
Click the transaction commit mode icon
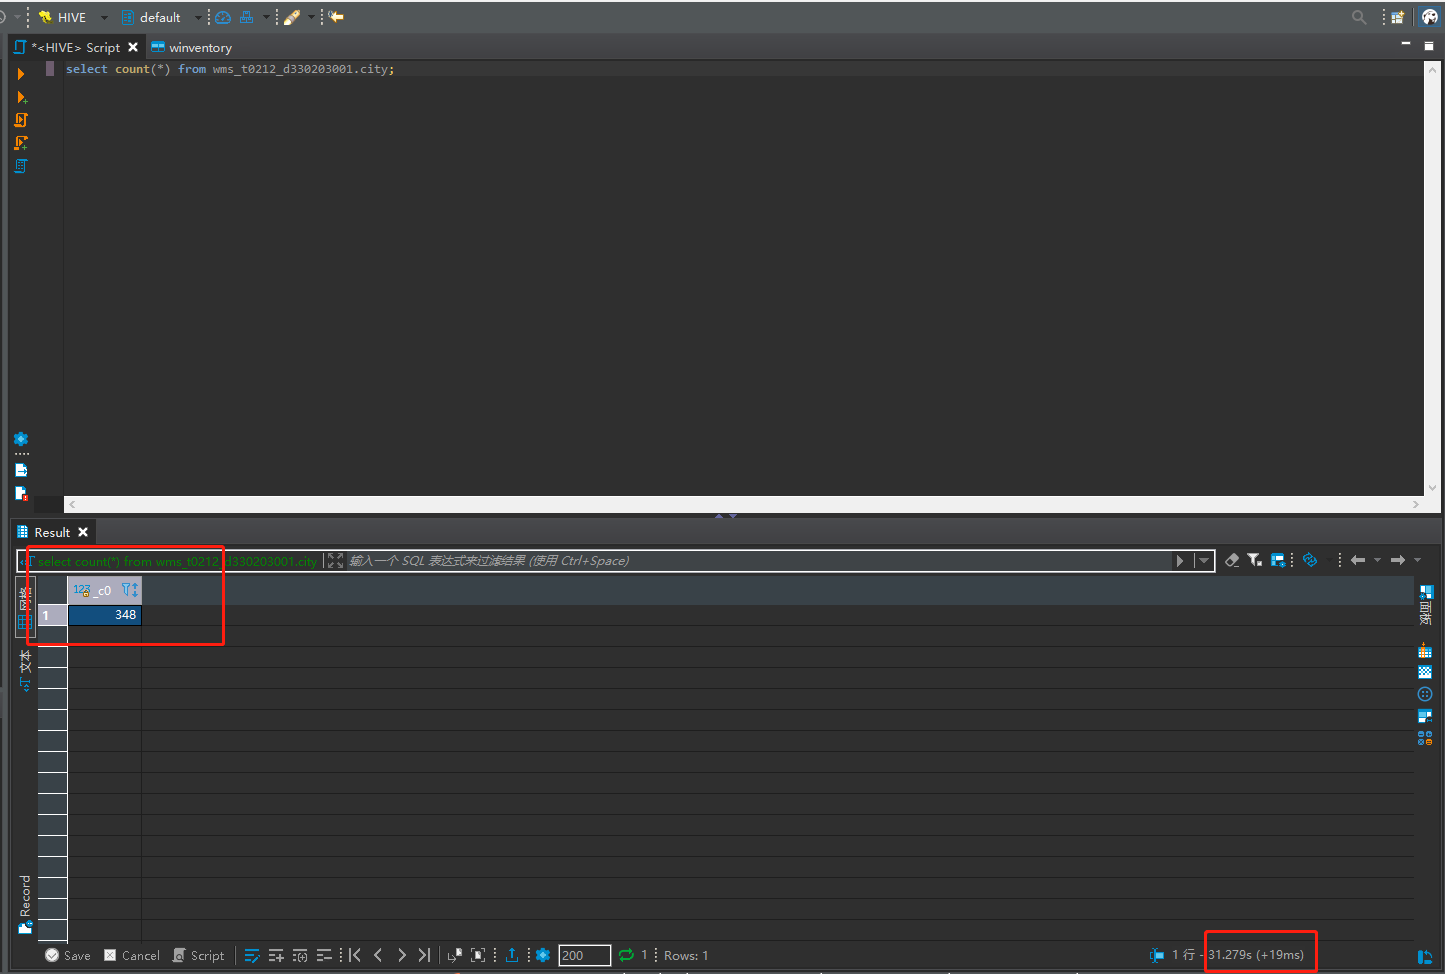tap(246, 17)
